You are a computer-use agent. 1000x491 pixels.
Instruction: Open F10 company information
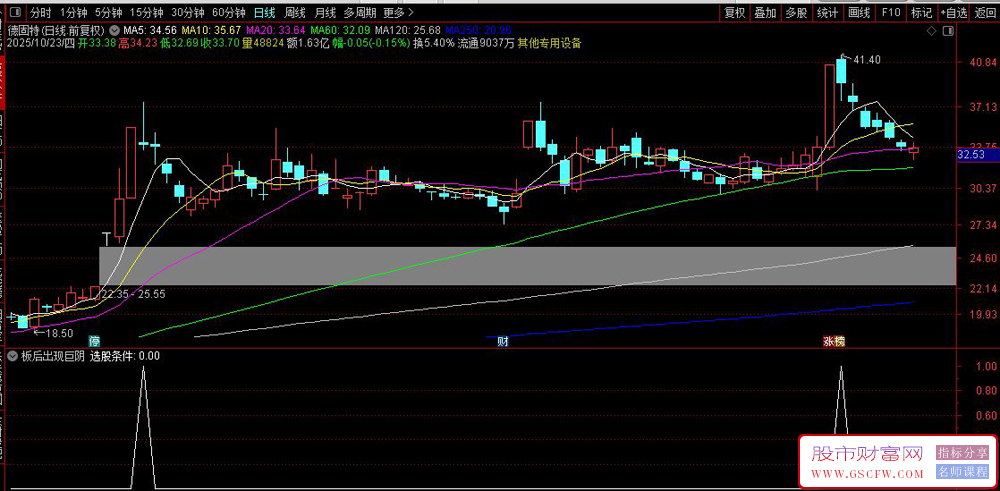[x=891, y=13]
